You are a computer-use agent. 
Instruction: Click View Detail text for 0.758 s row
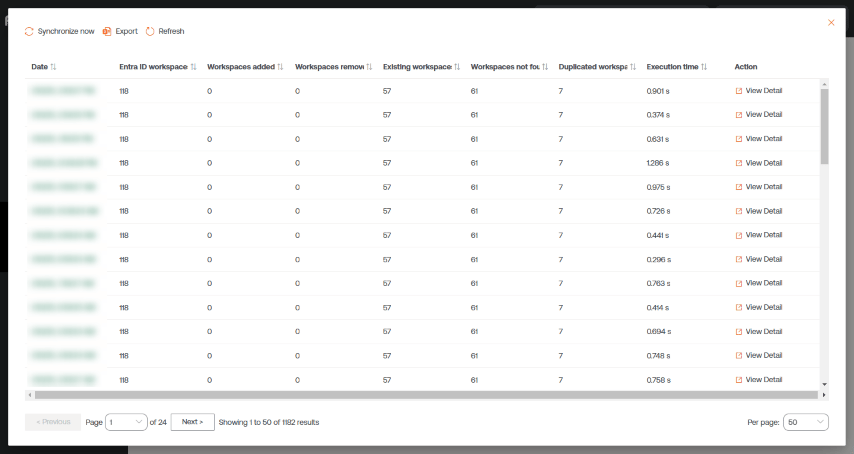[764, 379]
